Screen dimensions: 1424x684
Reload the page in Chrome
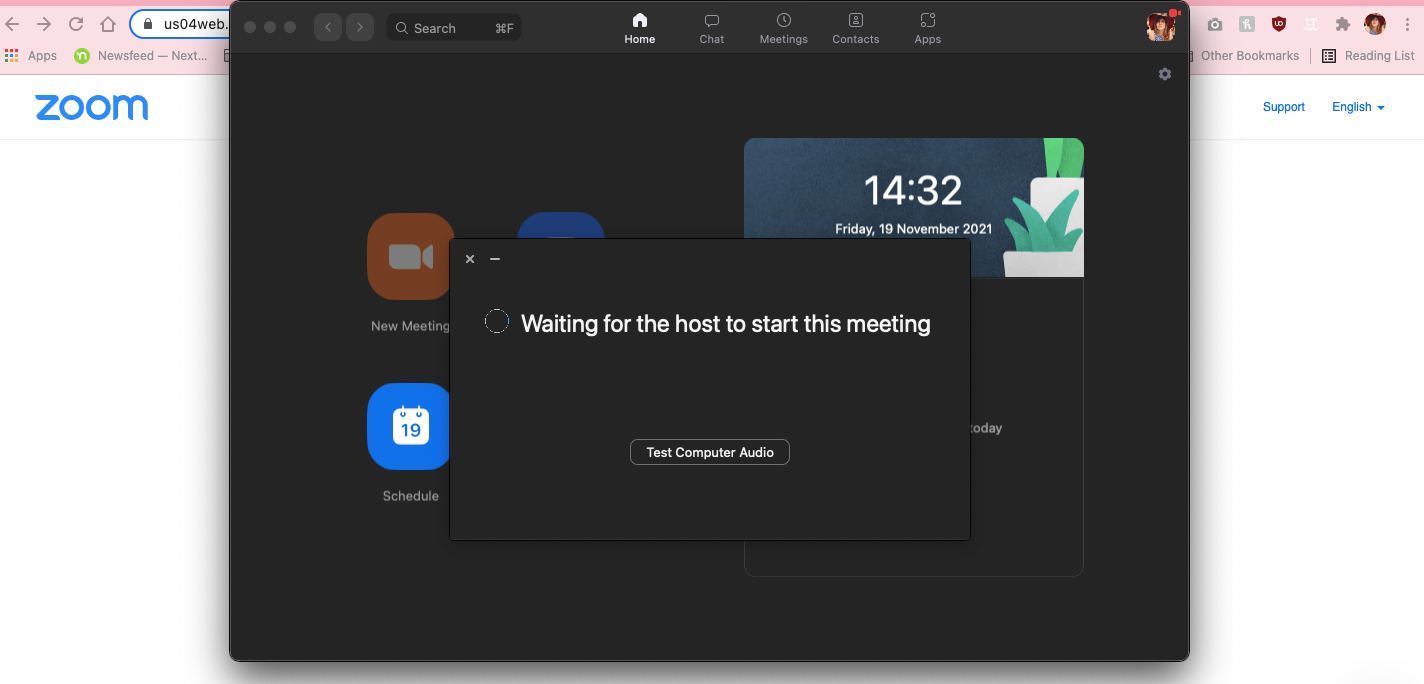[76, 24]
